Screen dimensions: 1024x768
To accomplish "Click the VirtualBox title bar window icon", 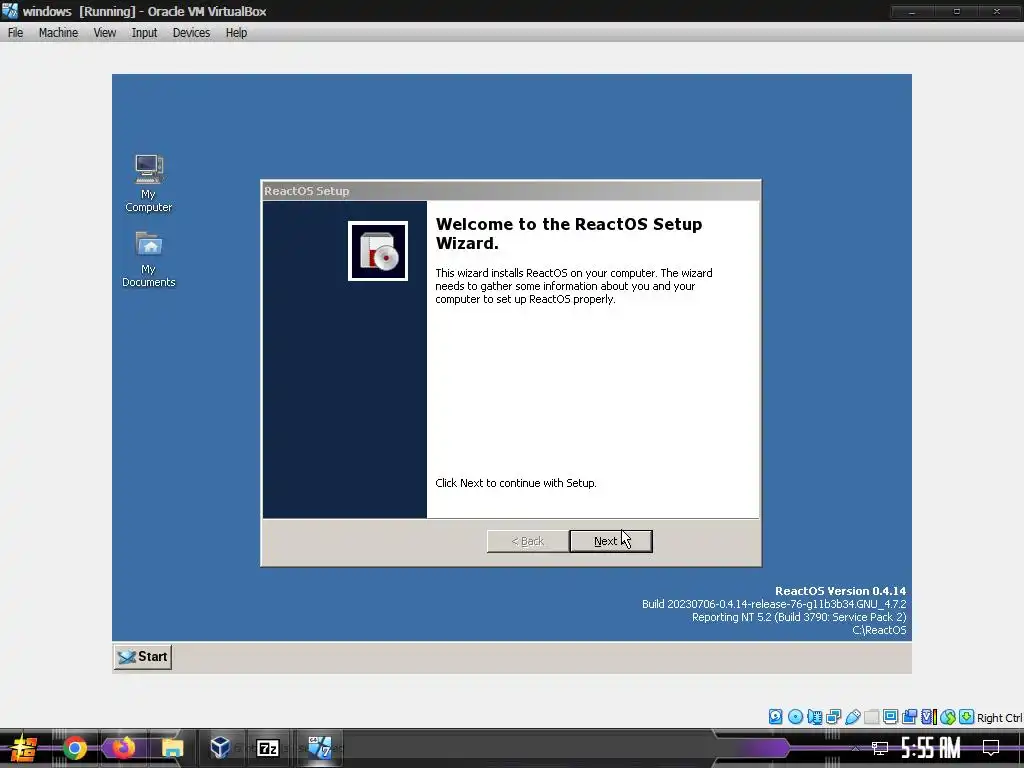I will 10,11.
